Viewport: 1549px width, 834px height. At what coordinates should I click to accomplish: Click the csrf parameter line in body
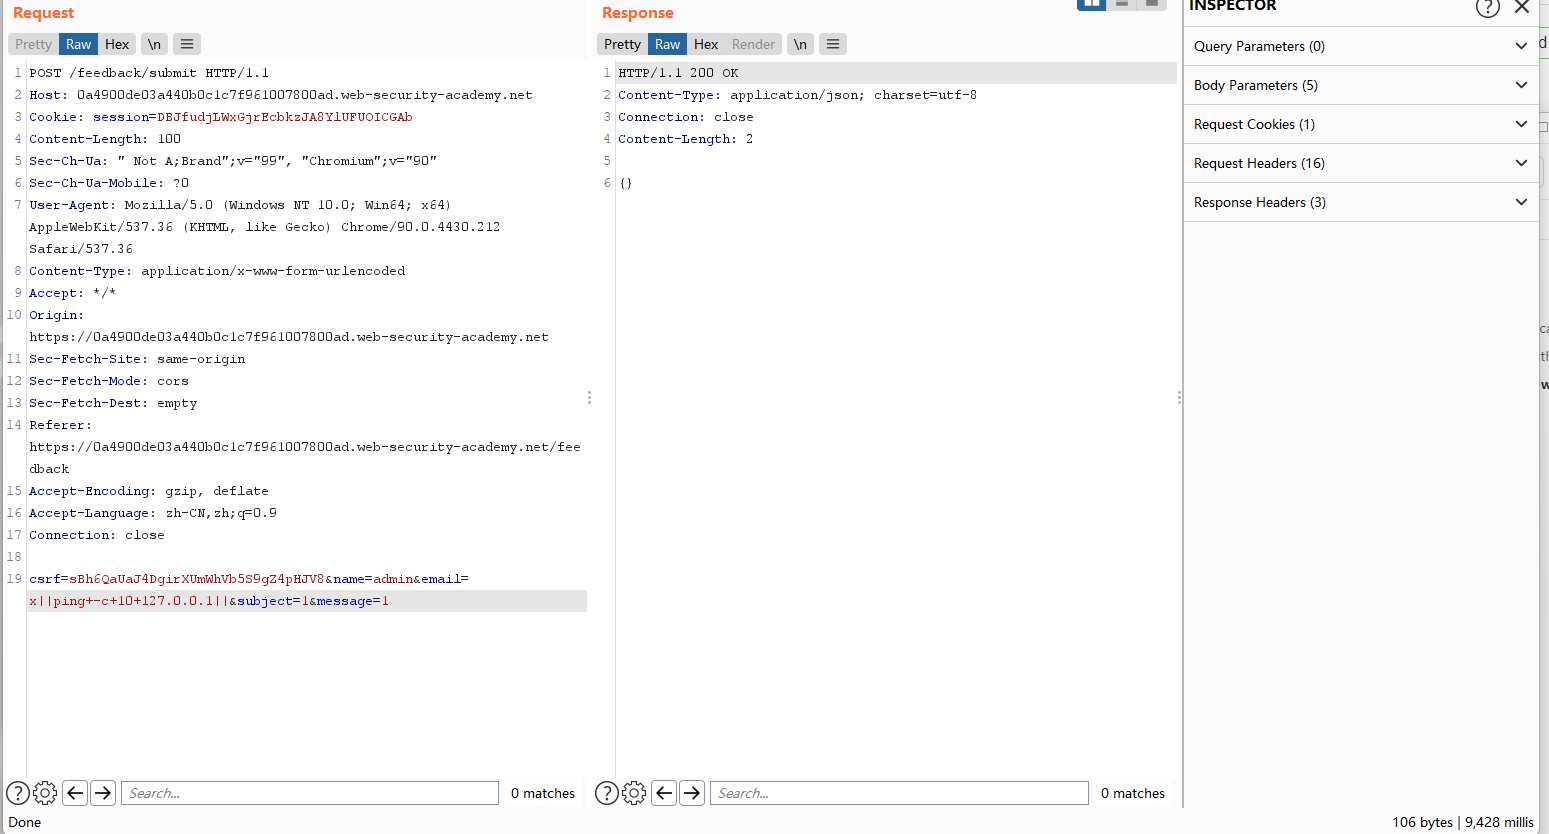[249, 579]
